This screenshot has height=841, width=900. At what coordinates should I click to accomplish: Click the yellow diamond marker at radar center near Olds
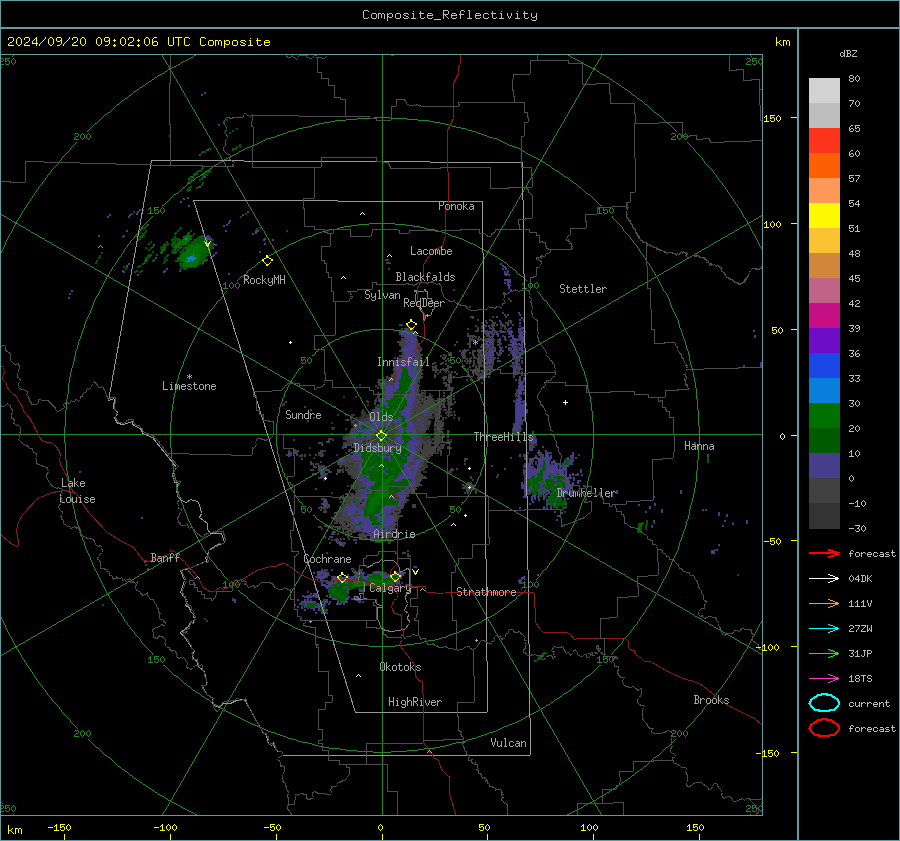pyautogui.click(x=381, y=436)
